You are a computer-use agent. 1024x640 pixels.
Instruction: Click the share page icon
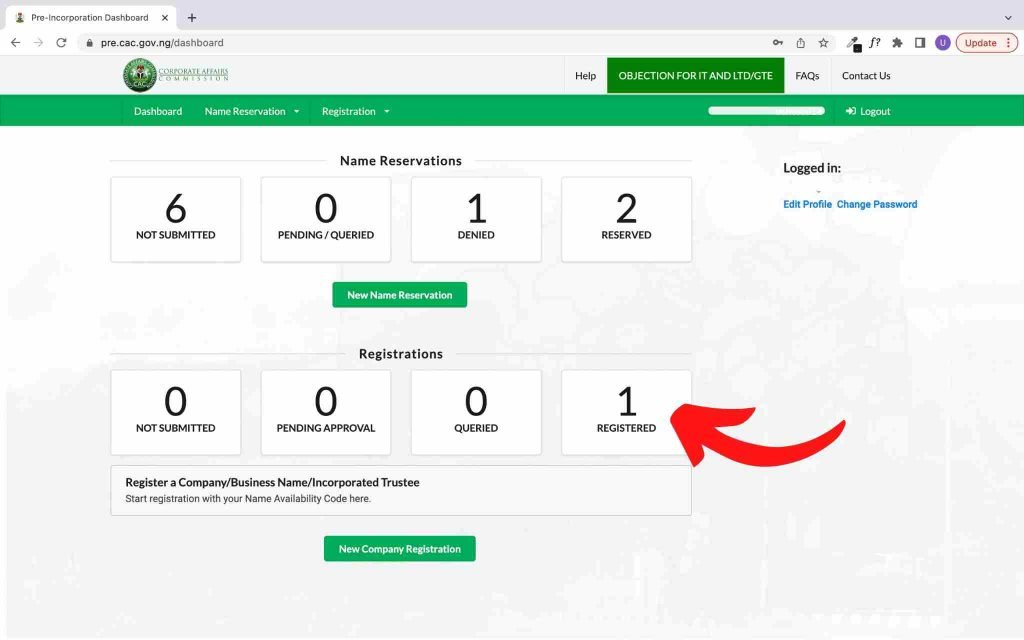pos(801,42)
